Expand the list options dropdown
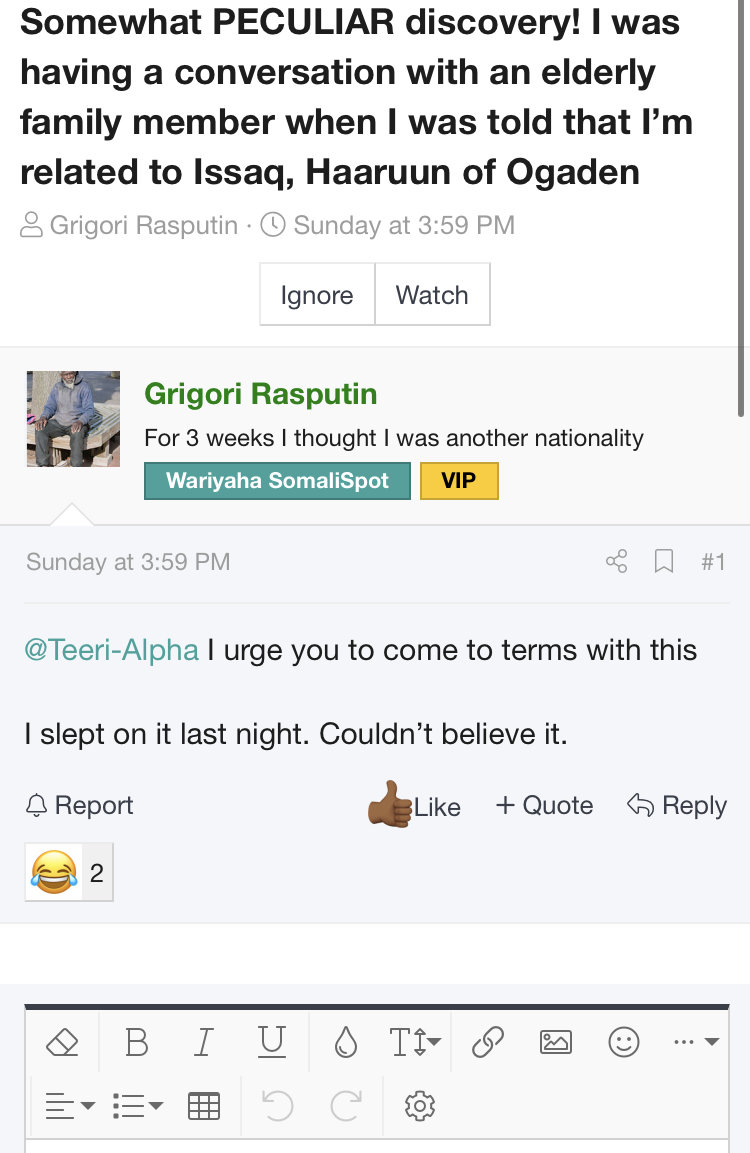This screenshot has width=750, height=1153. click(x=138, y=1105)
